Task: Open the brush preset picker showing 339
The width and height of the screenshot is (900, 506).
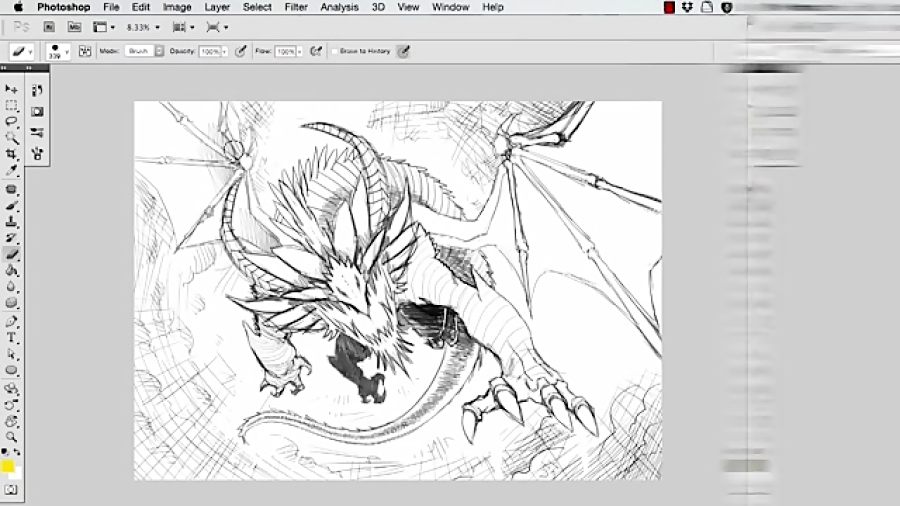Action: tap(57, 51)
